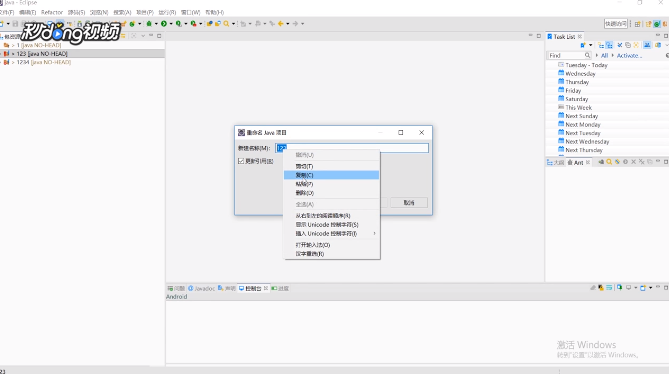Click the Search Buildfiles magnifier in Ant panel
Screen dimensions: 669x374
click(609, 162)
